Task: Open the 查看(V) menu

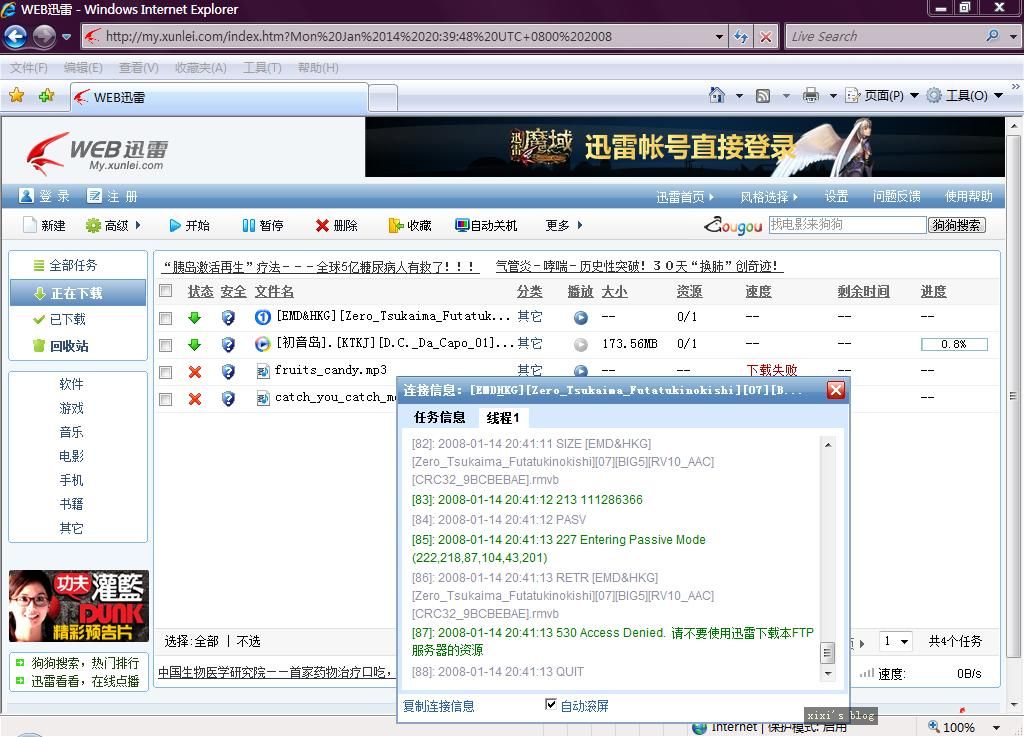Action: click(138, 68)
